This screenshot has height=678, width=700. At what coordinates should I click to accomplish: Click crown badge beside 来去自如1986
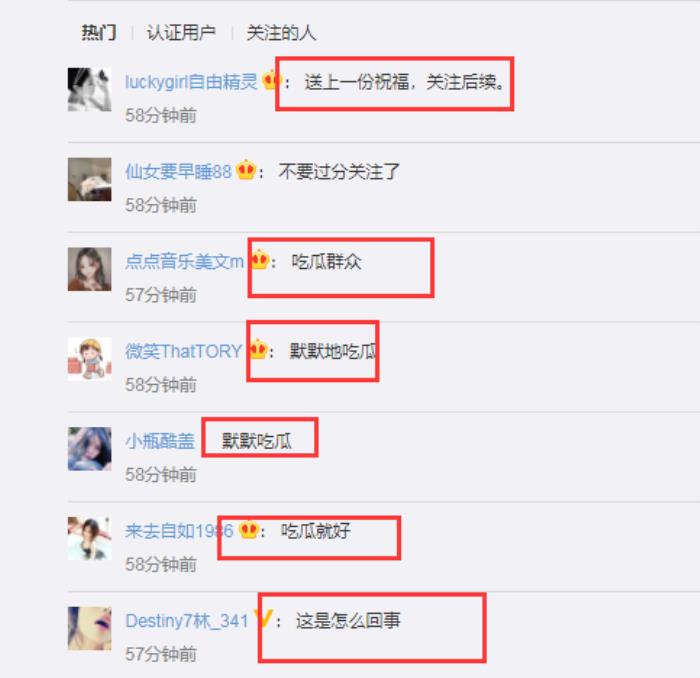pyautogui.click(x=249, y=530)
